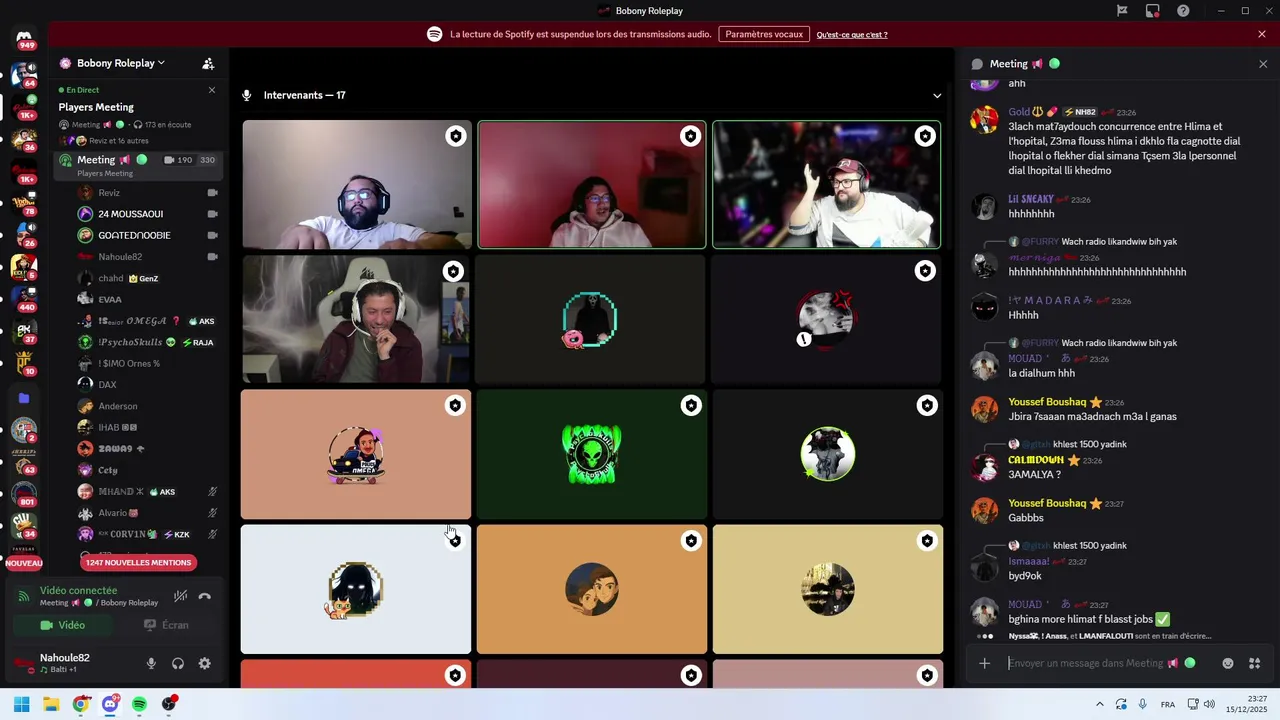Click in the Envoyer un message dans Meeting field
Viewport: 1280px width, 720px height.
(1108, 663)
